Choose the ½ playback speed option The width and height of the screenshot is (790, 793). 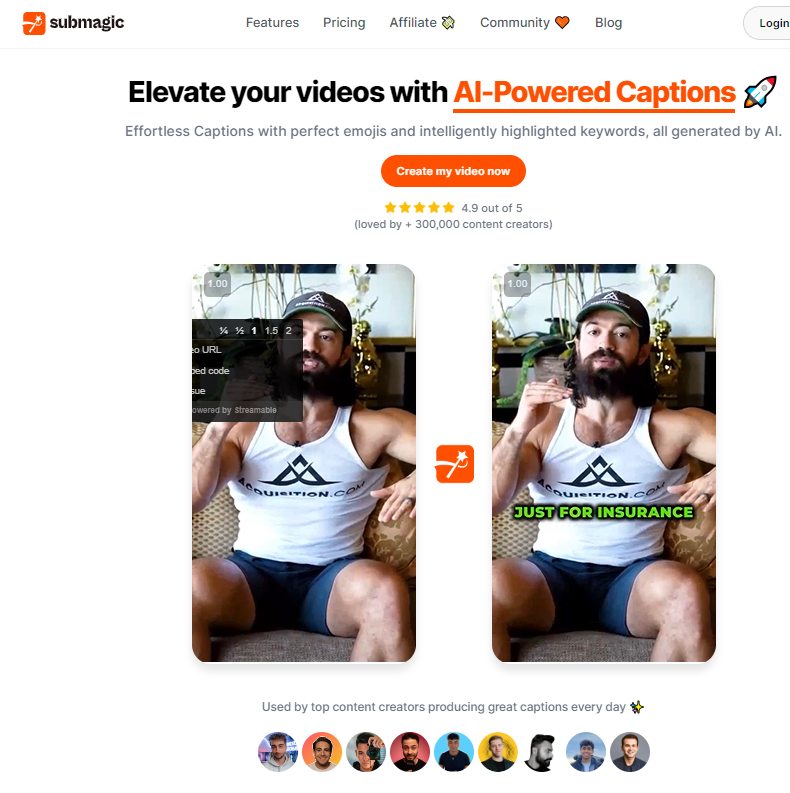240,331
